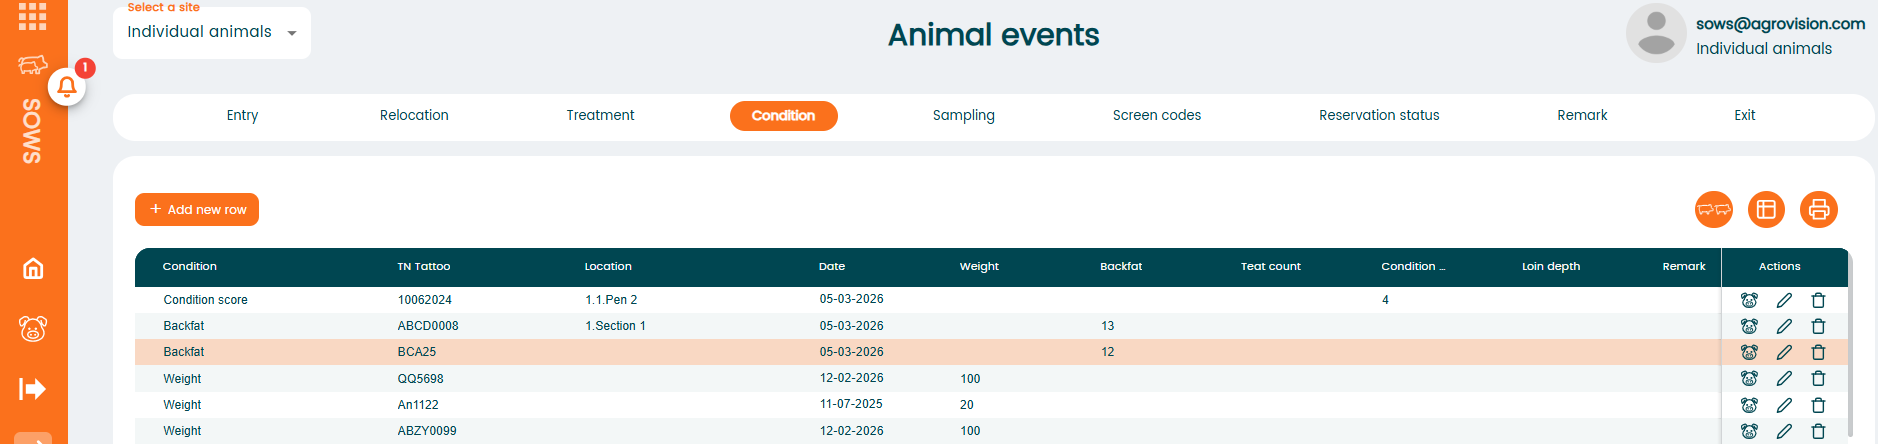This screenshot has height=444, width=1878.
Task: Open the notifications bell
Action: click(67, 87)
